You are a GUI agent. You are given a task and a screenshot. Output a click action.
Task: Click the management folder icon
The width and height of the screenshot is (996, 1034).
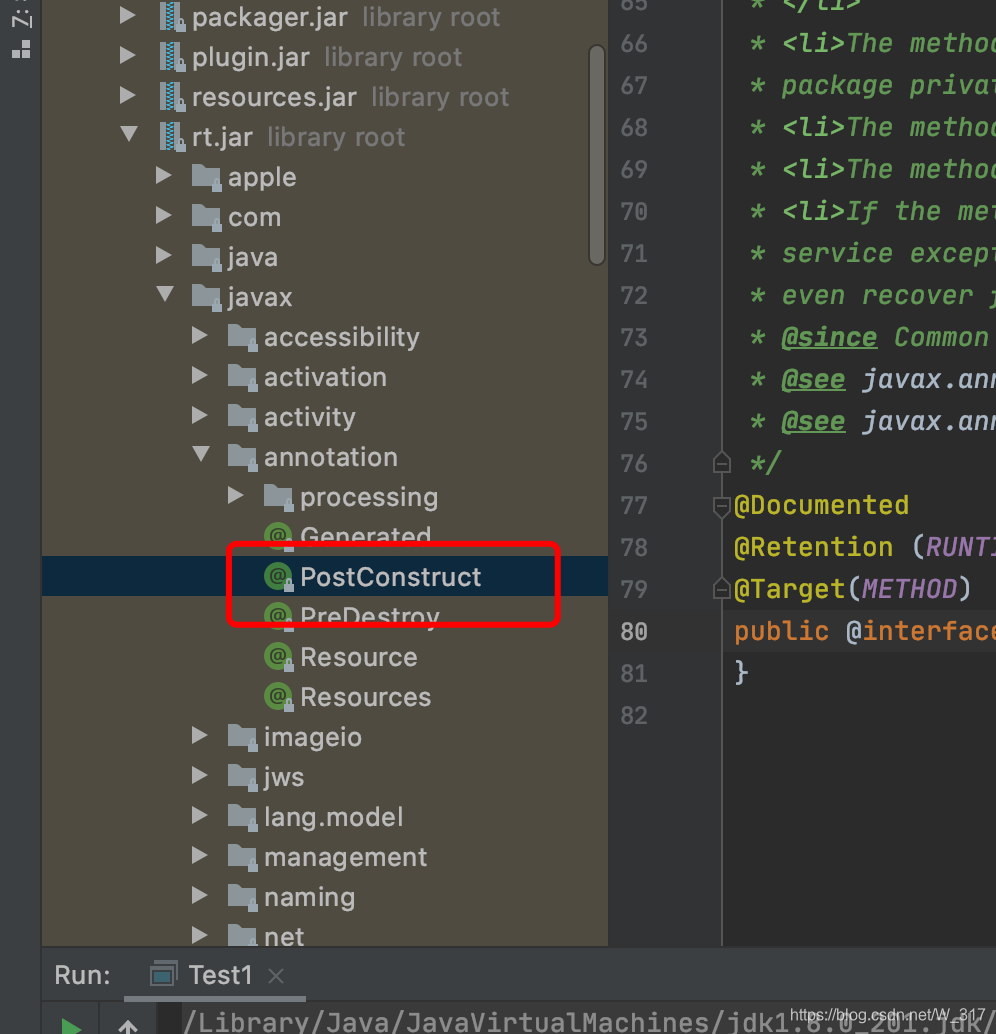(242, 857)
